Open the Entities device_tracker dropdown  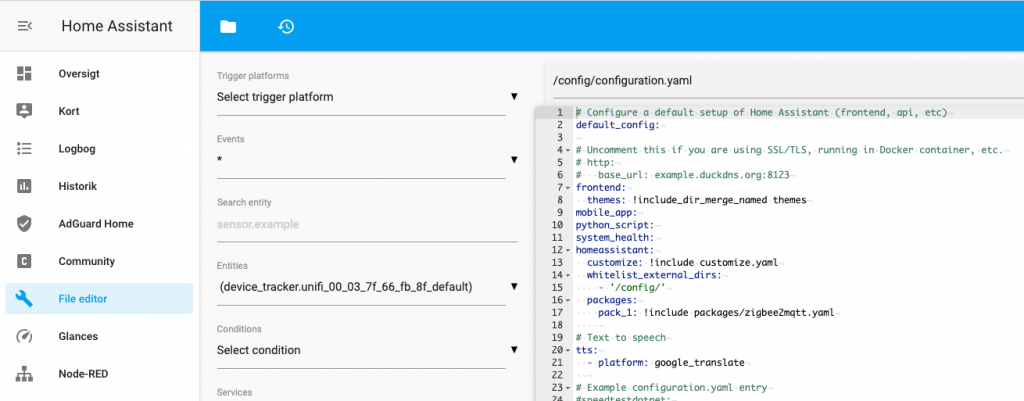point(368,287)
